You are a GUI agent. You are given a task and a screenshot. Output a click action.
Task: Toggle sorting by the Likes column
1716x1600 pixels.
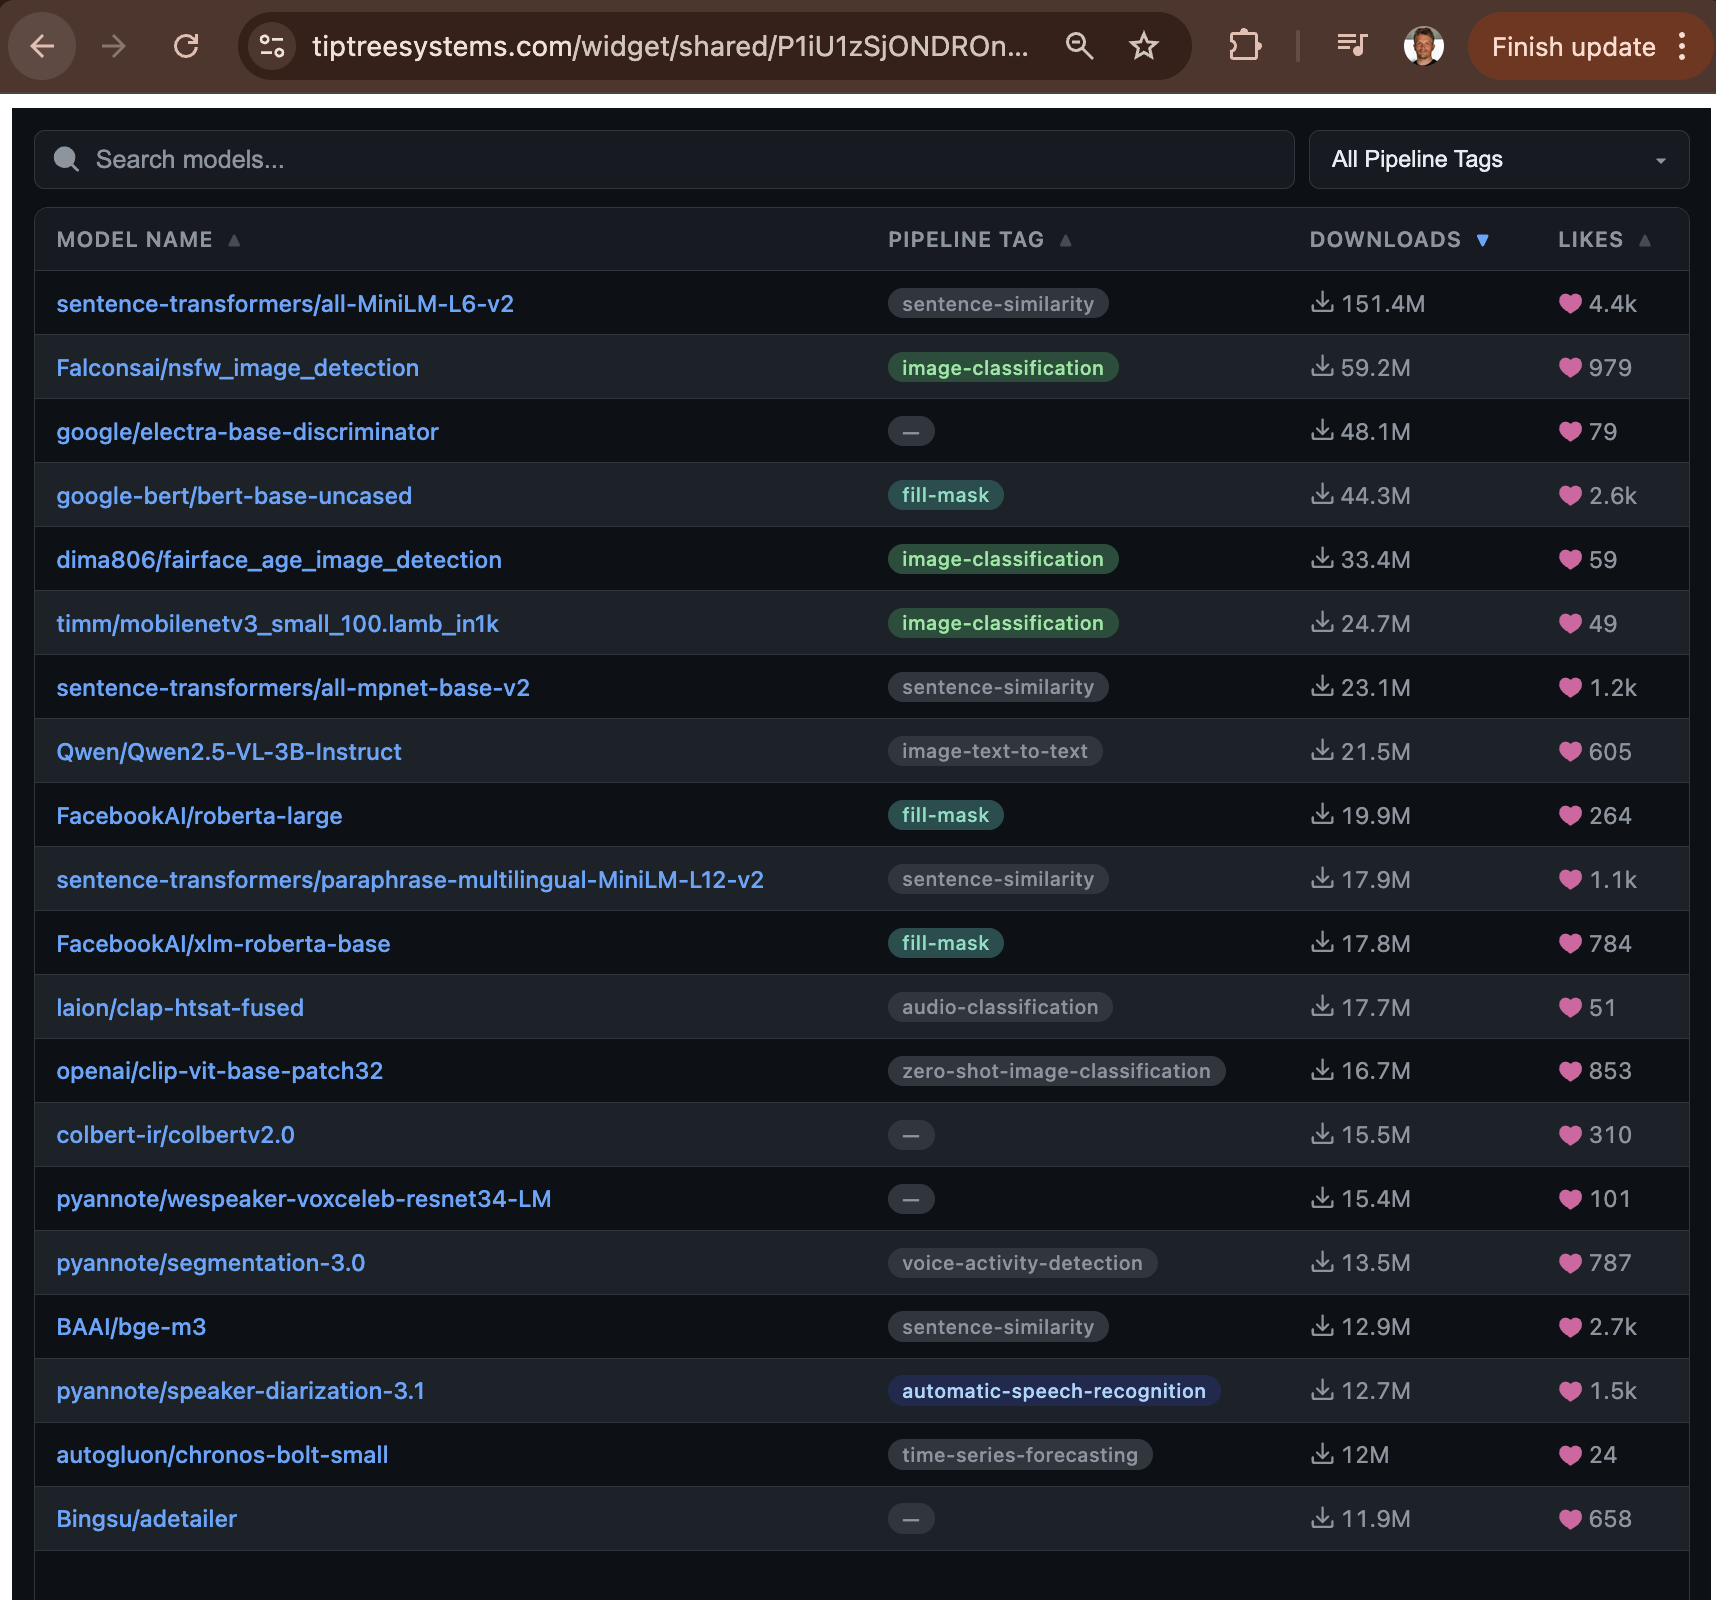coord(1646,240)
